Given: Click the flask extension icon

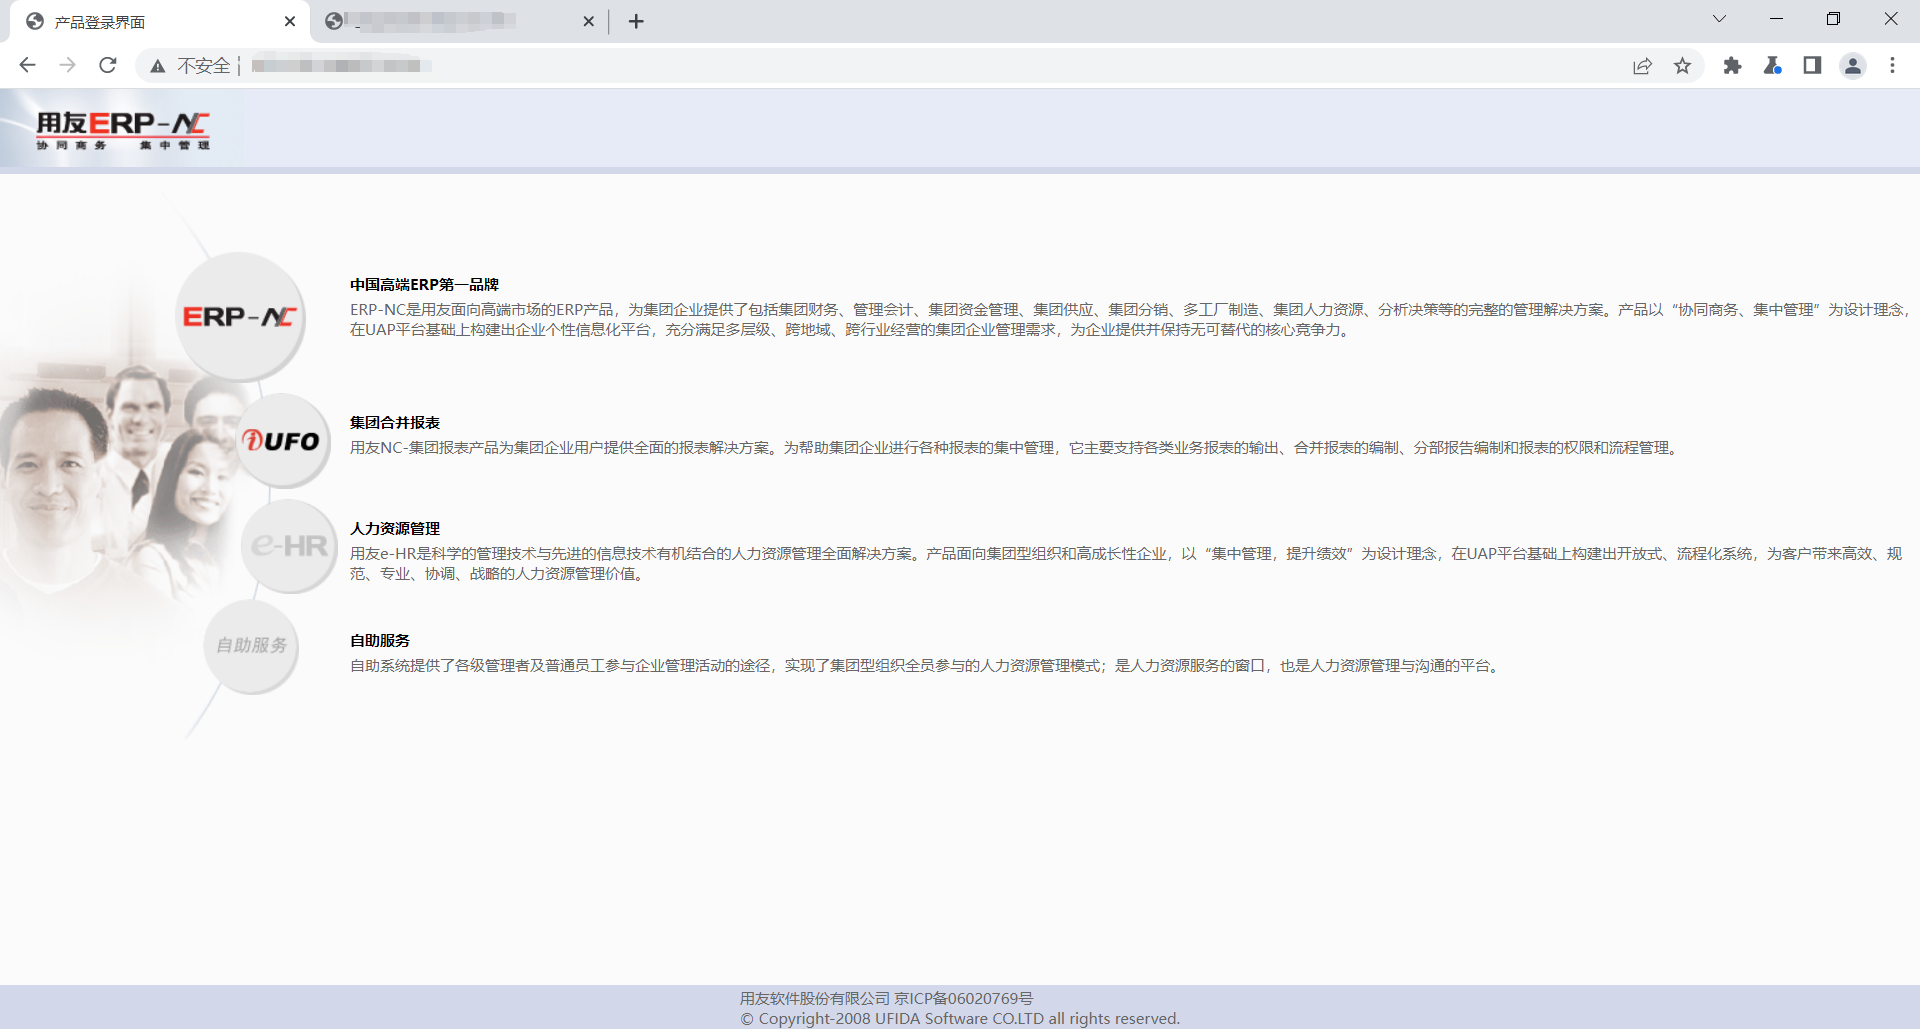Looking at the screenshot, I should (x=1773, y=66).
